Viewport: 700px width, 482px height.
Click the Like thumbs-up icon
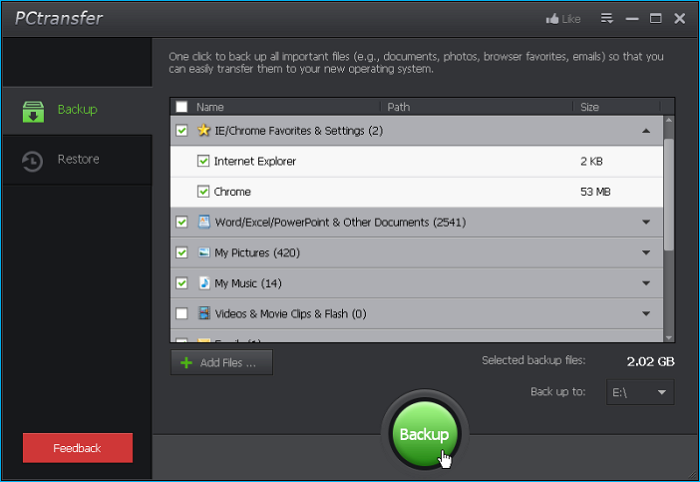coord(552,19)
